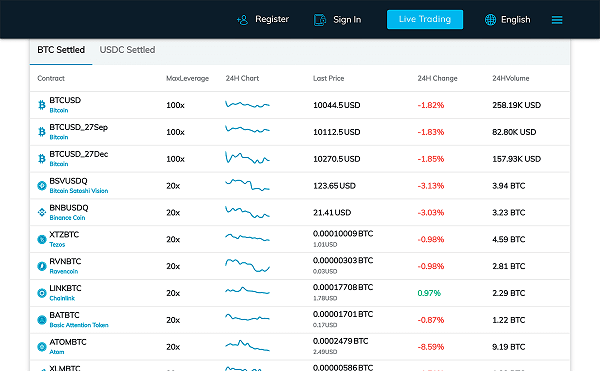Open the Register link
Screen dimensions: 600x371
point(272,19)
